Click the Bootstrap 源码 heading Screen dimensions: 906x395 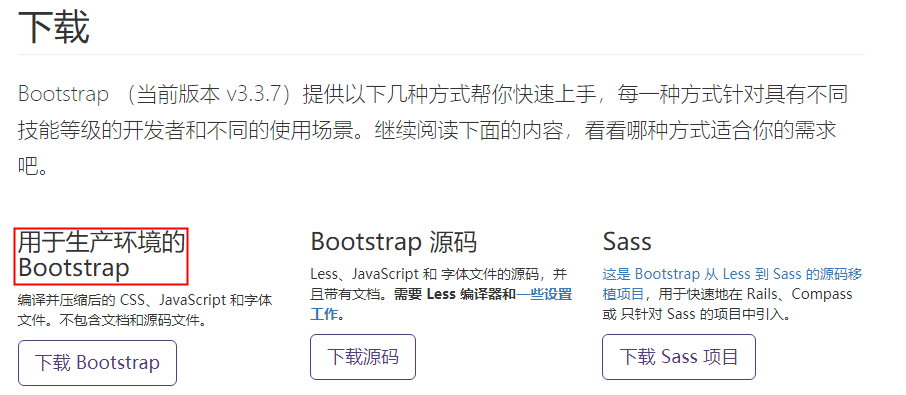[x=393, y=241]
